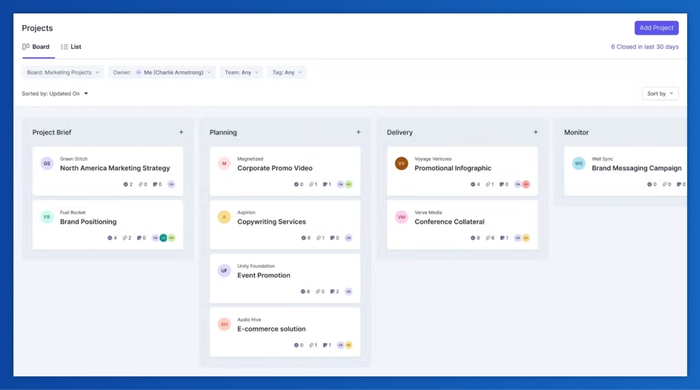700x390 pixels.
Task: Click comment icon on Event Promotion card
Action: pyautogui.click(x=332, y=291)
